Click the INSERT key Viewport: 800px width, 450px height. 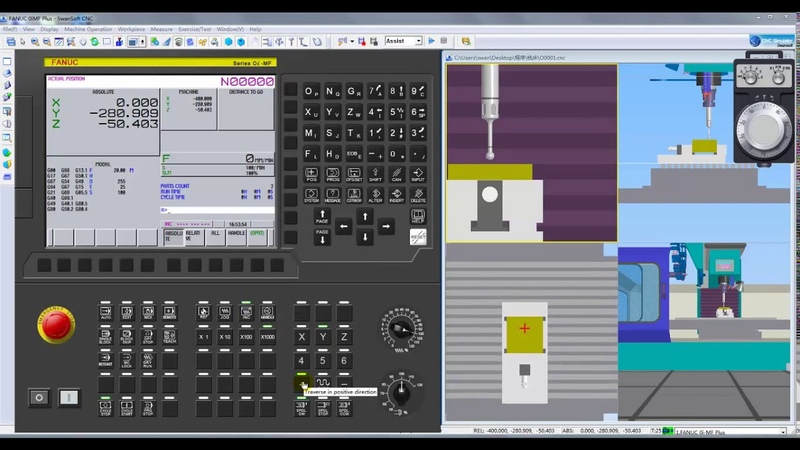point(397,195)
